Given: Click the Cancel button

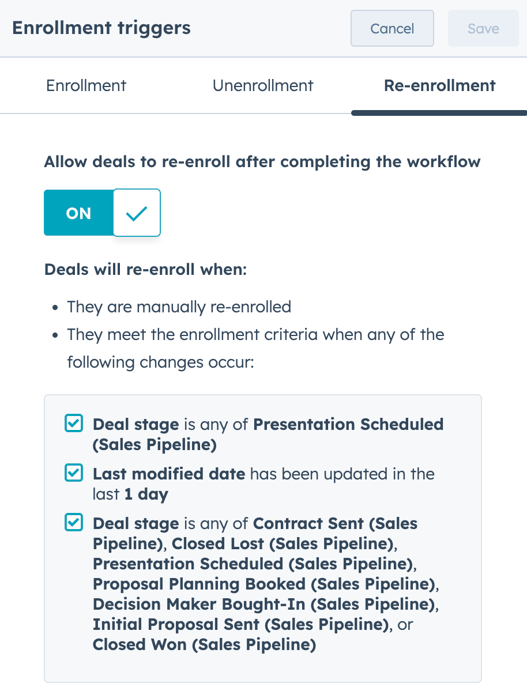Looking at the screenshot, I should click(392, 28).
